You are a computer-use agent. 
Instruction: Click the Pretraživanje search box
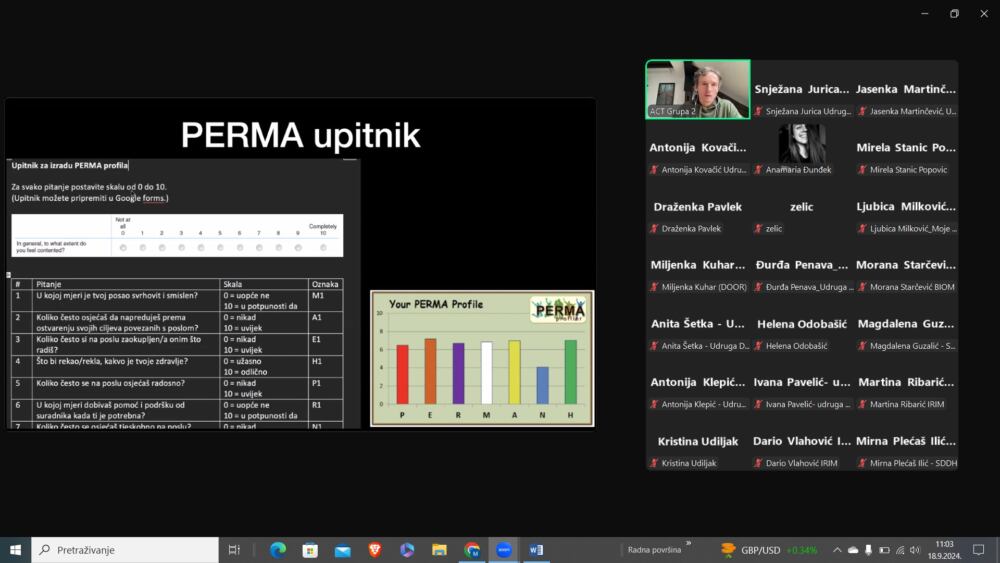[125, 550]
